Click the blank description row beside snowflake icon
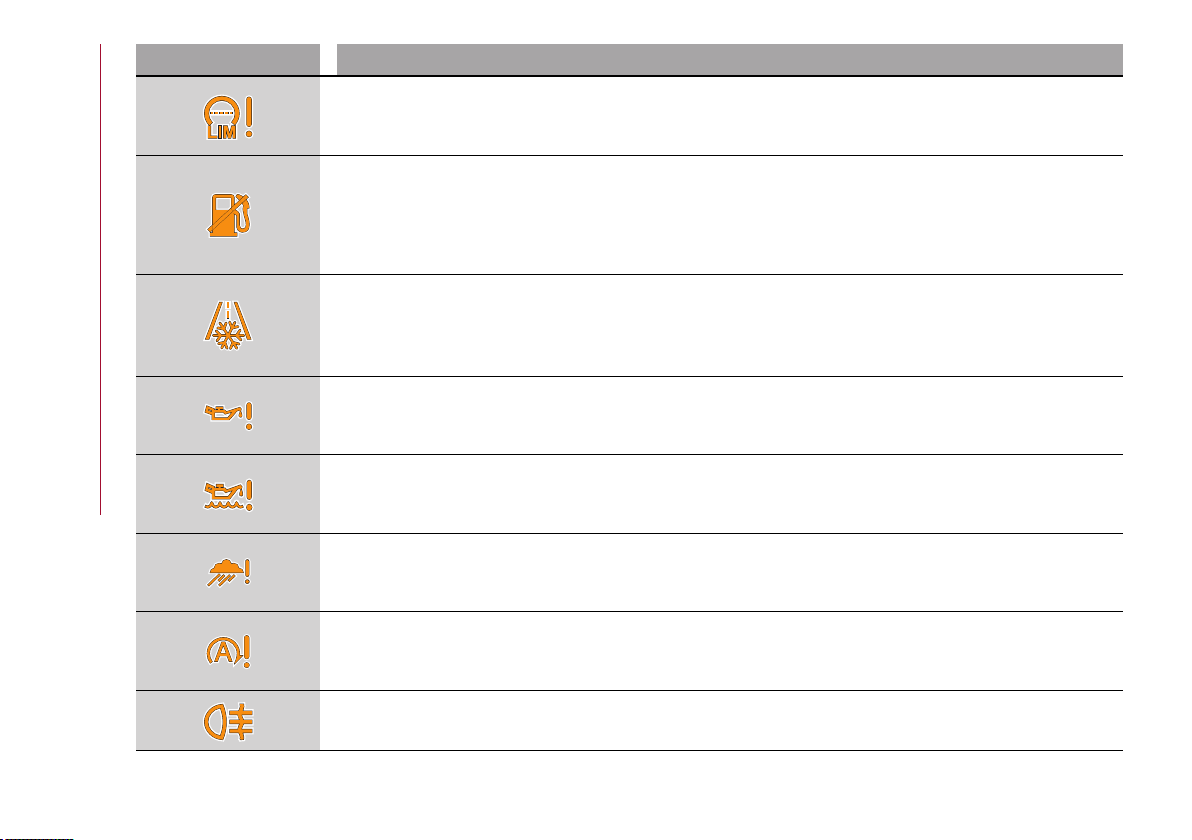The image size is (1192, 840). [x=721, y=325]
